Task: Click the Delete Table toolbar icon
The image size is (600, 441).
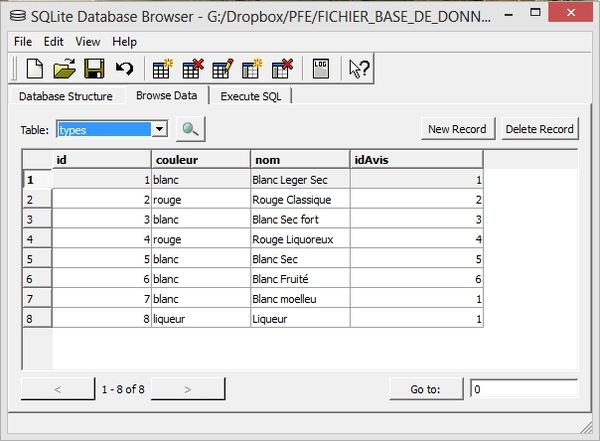Action: pyautogui.click(x=192, y=68)
